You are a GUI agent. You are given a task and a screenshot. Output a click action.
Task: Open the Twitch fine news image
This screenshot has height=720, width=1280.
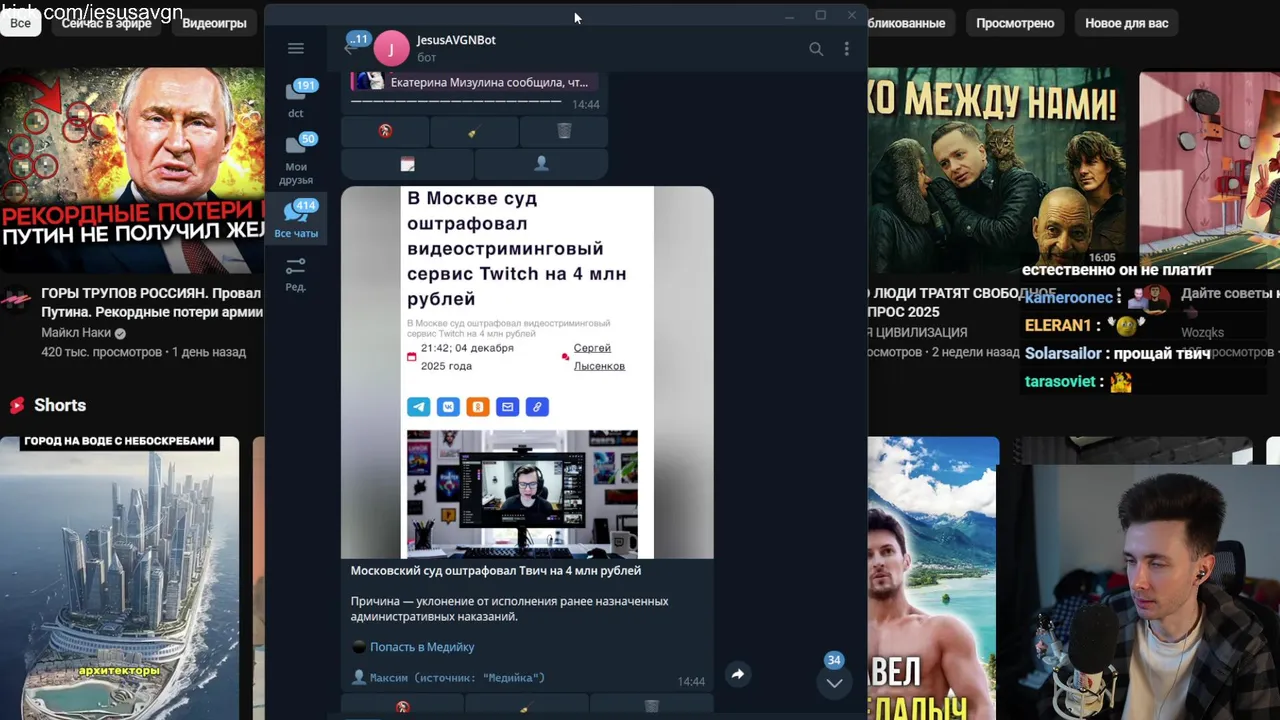point(527,372)
